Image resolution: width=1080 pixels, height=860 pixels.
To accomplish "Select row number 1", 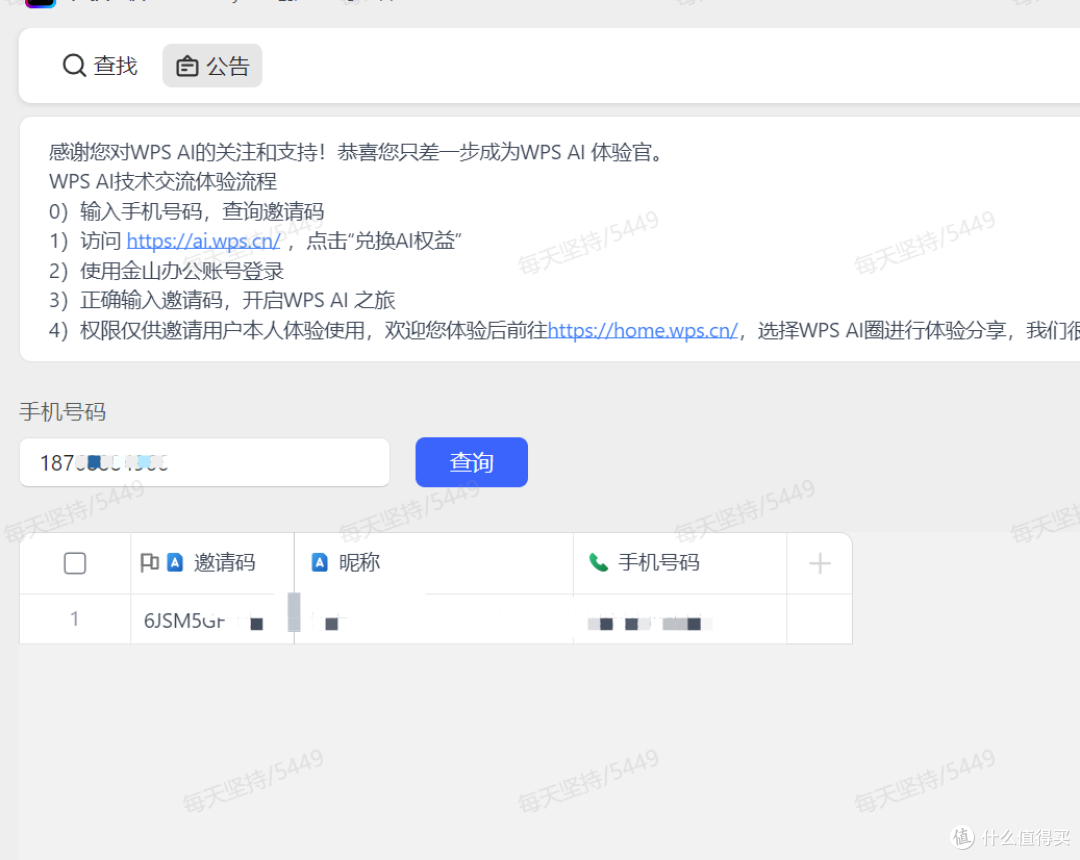I will 74,619.
